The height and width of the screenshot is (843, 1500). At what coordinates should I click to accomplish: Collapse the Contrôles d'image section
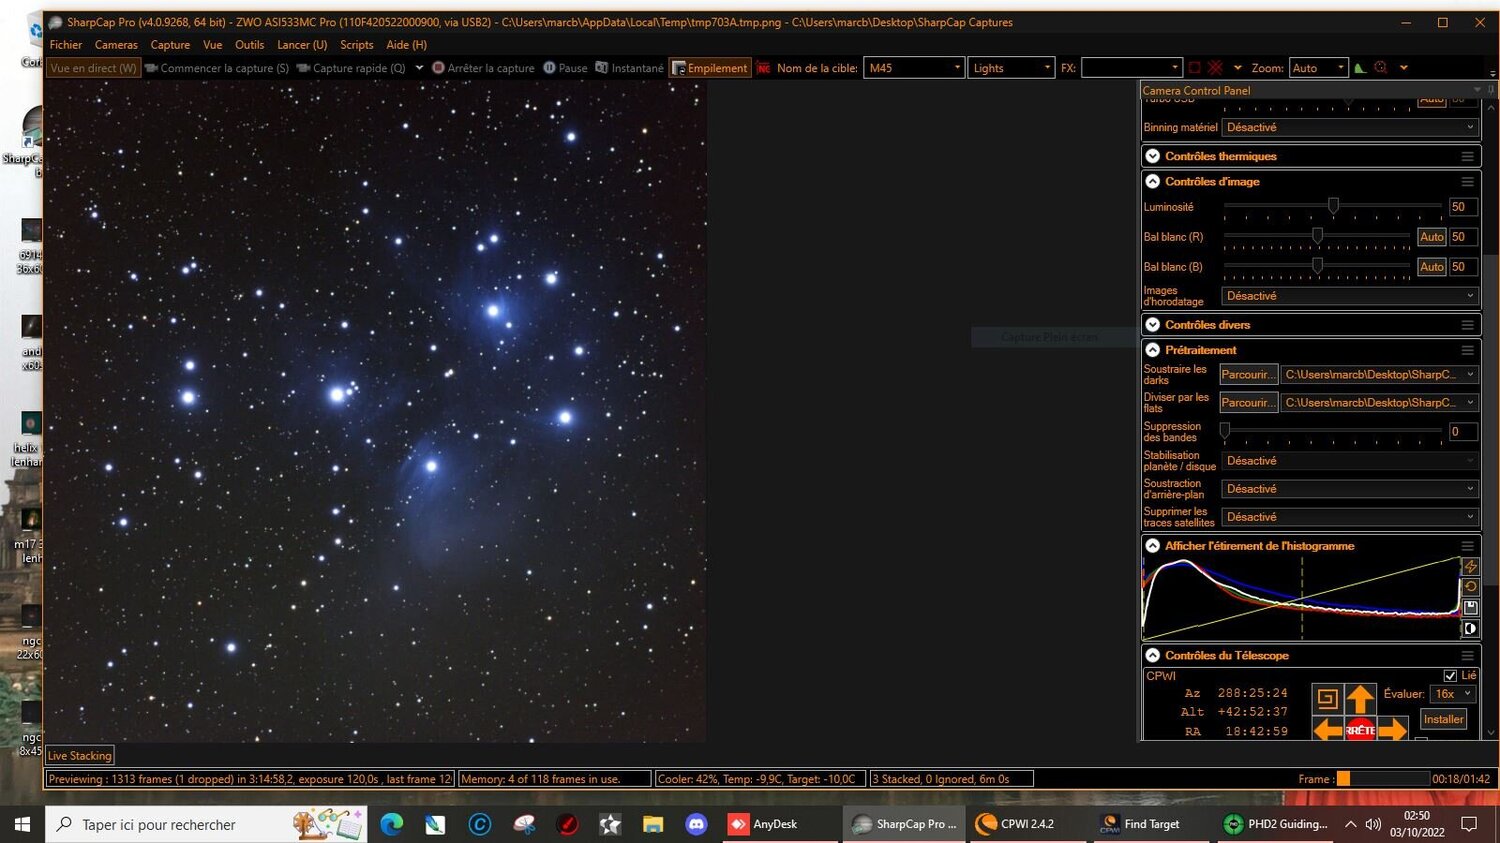pos(1153,182)
